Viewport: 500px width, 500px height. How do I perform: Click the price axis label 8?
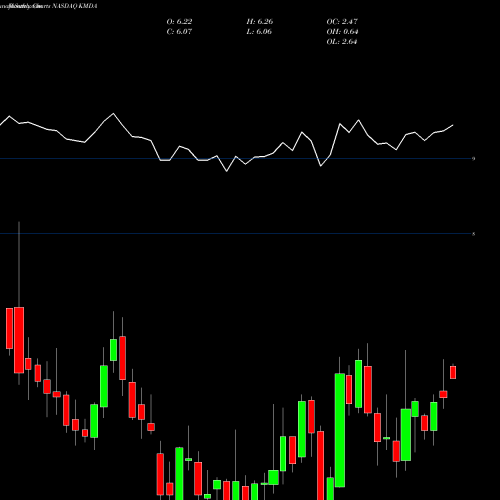474,234
